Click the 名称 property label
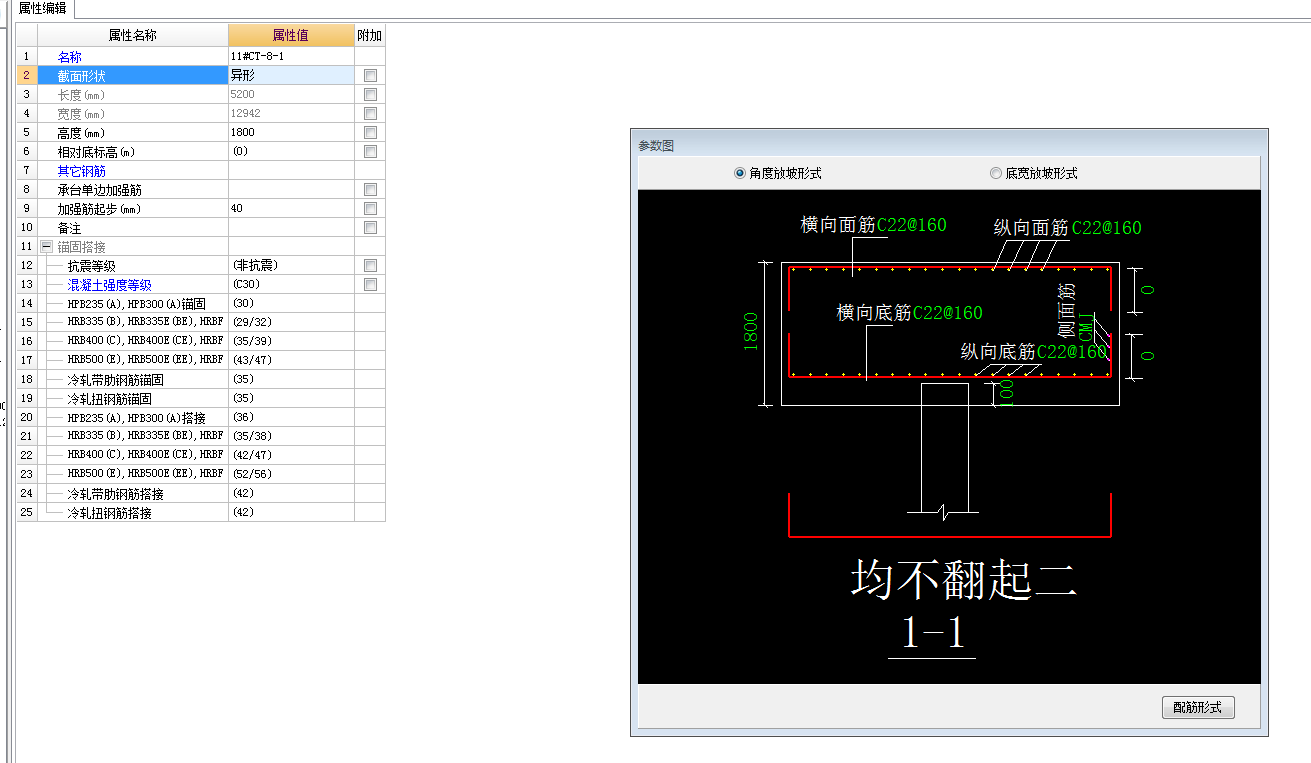The image size is (1311, 763). (x=70, y=57)
